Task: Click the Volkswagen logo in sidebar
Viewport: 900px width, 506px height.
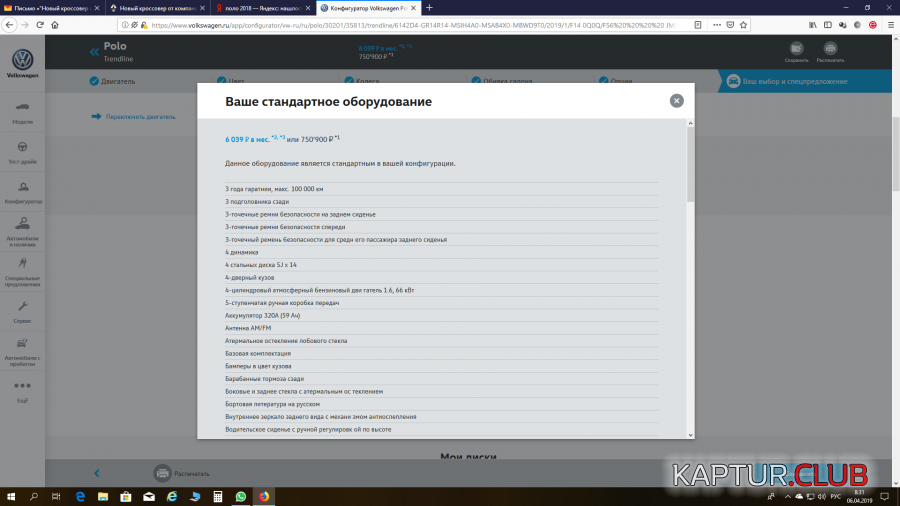Action: tap(21, 62)
